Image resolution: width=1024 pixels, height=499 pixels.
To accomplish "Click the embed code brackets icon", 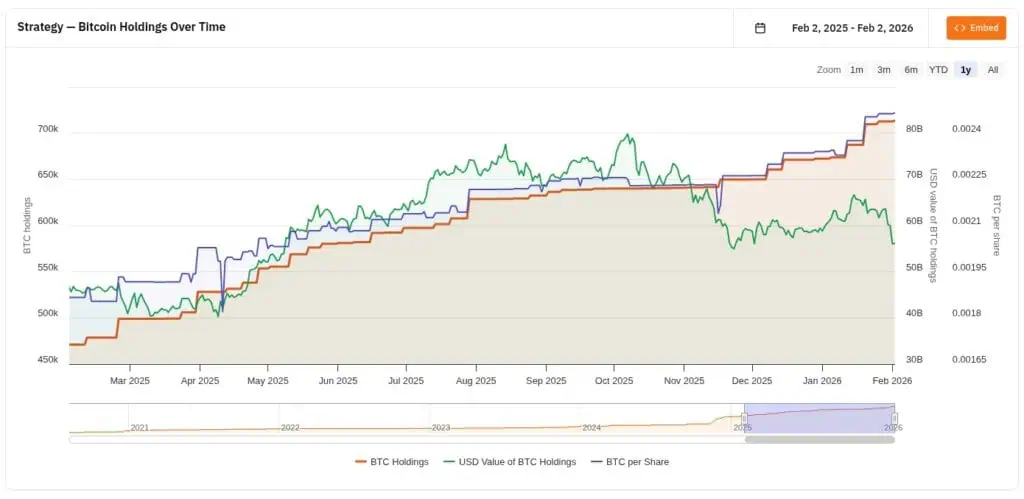I will point(959,28).
